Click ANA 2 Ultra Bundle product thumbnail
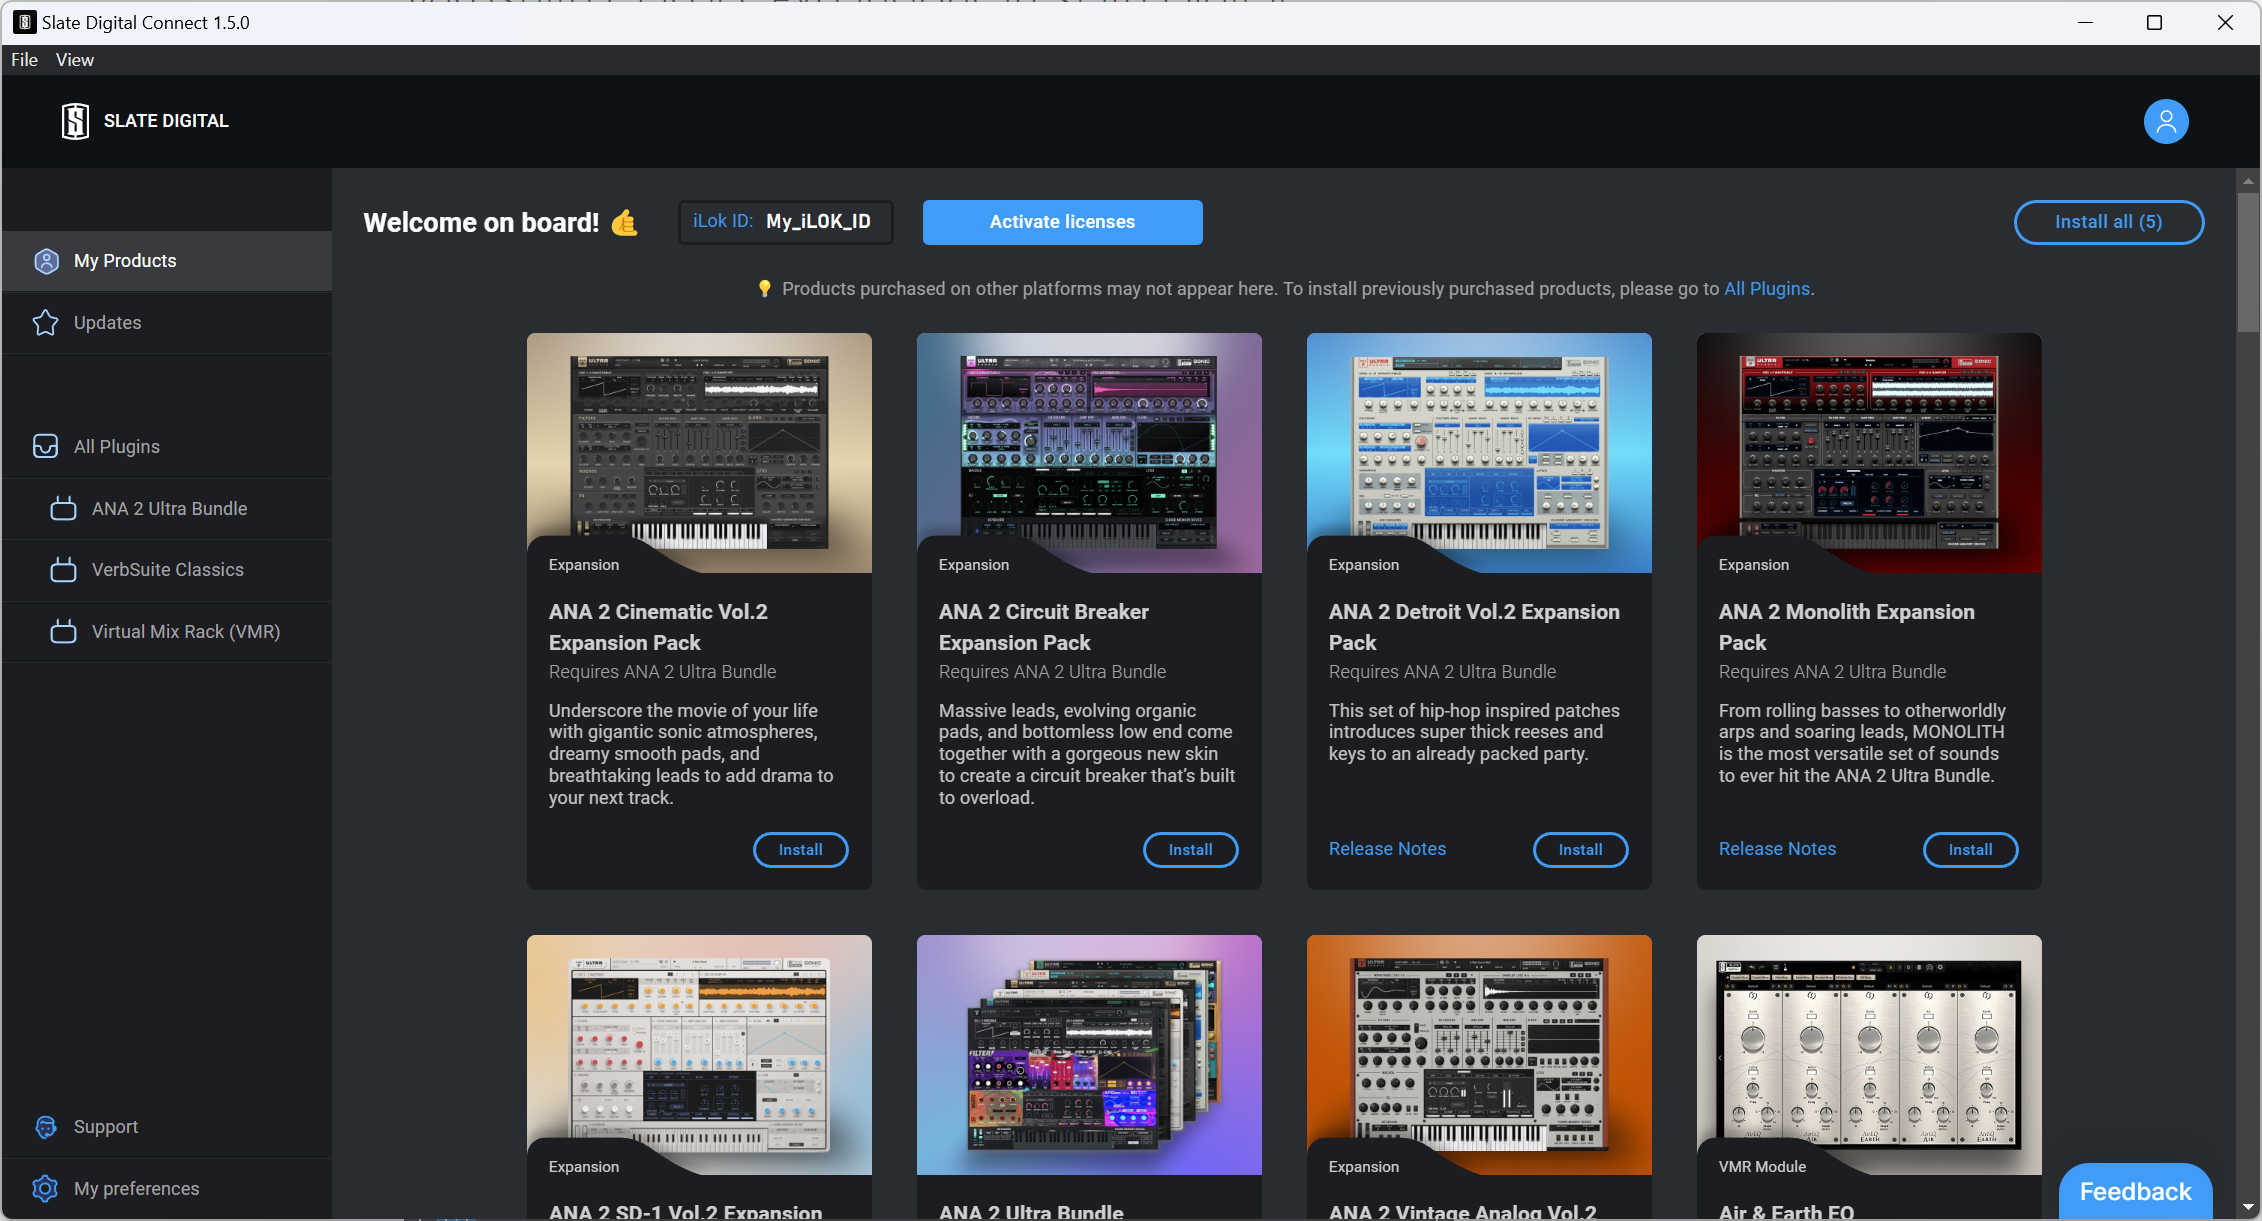This screenshot has width=2262, height=1221. pos(1089,1055)
